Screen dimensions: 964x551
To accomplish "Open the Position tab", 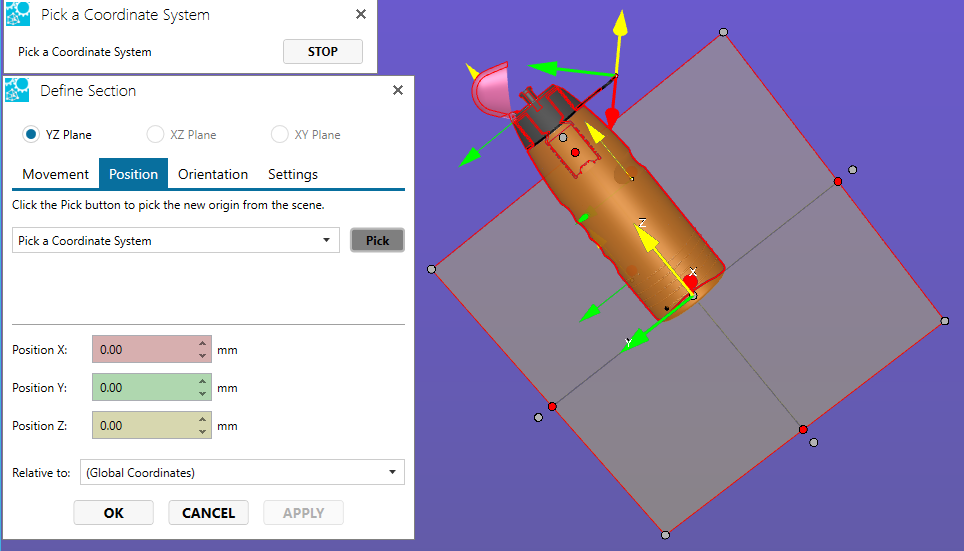I will coord(133,174).
